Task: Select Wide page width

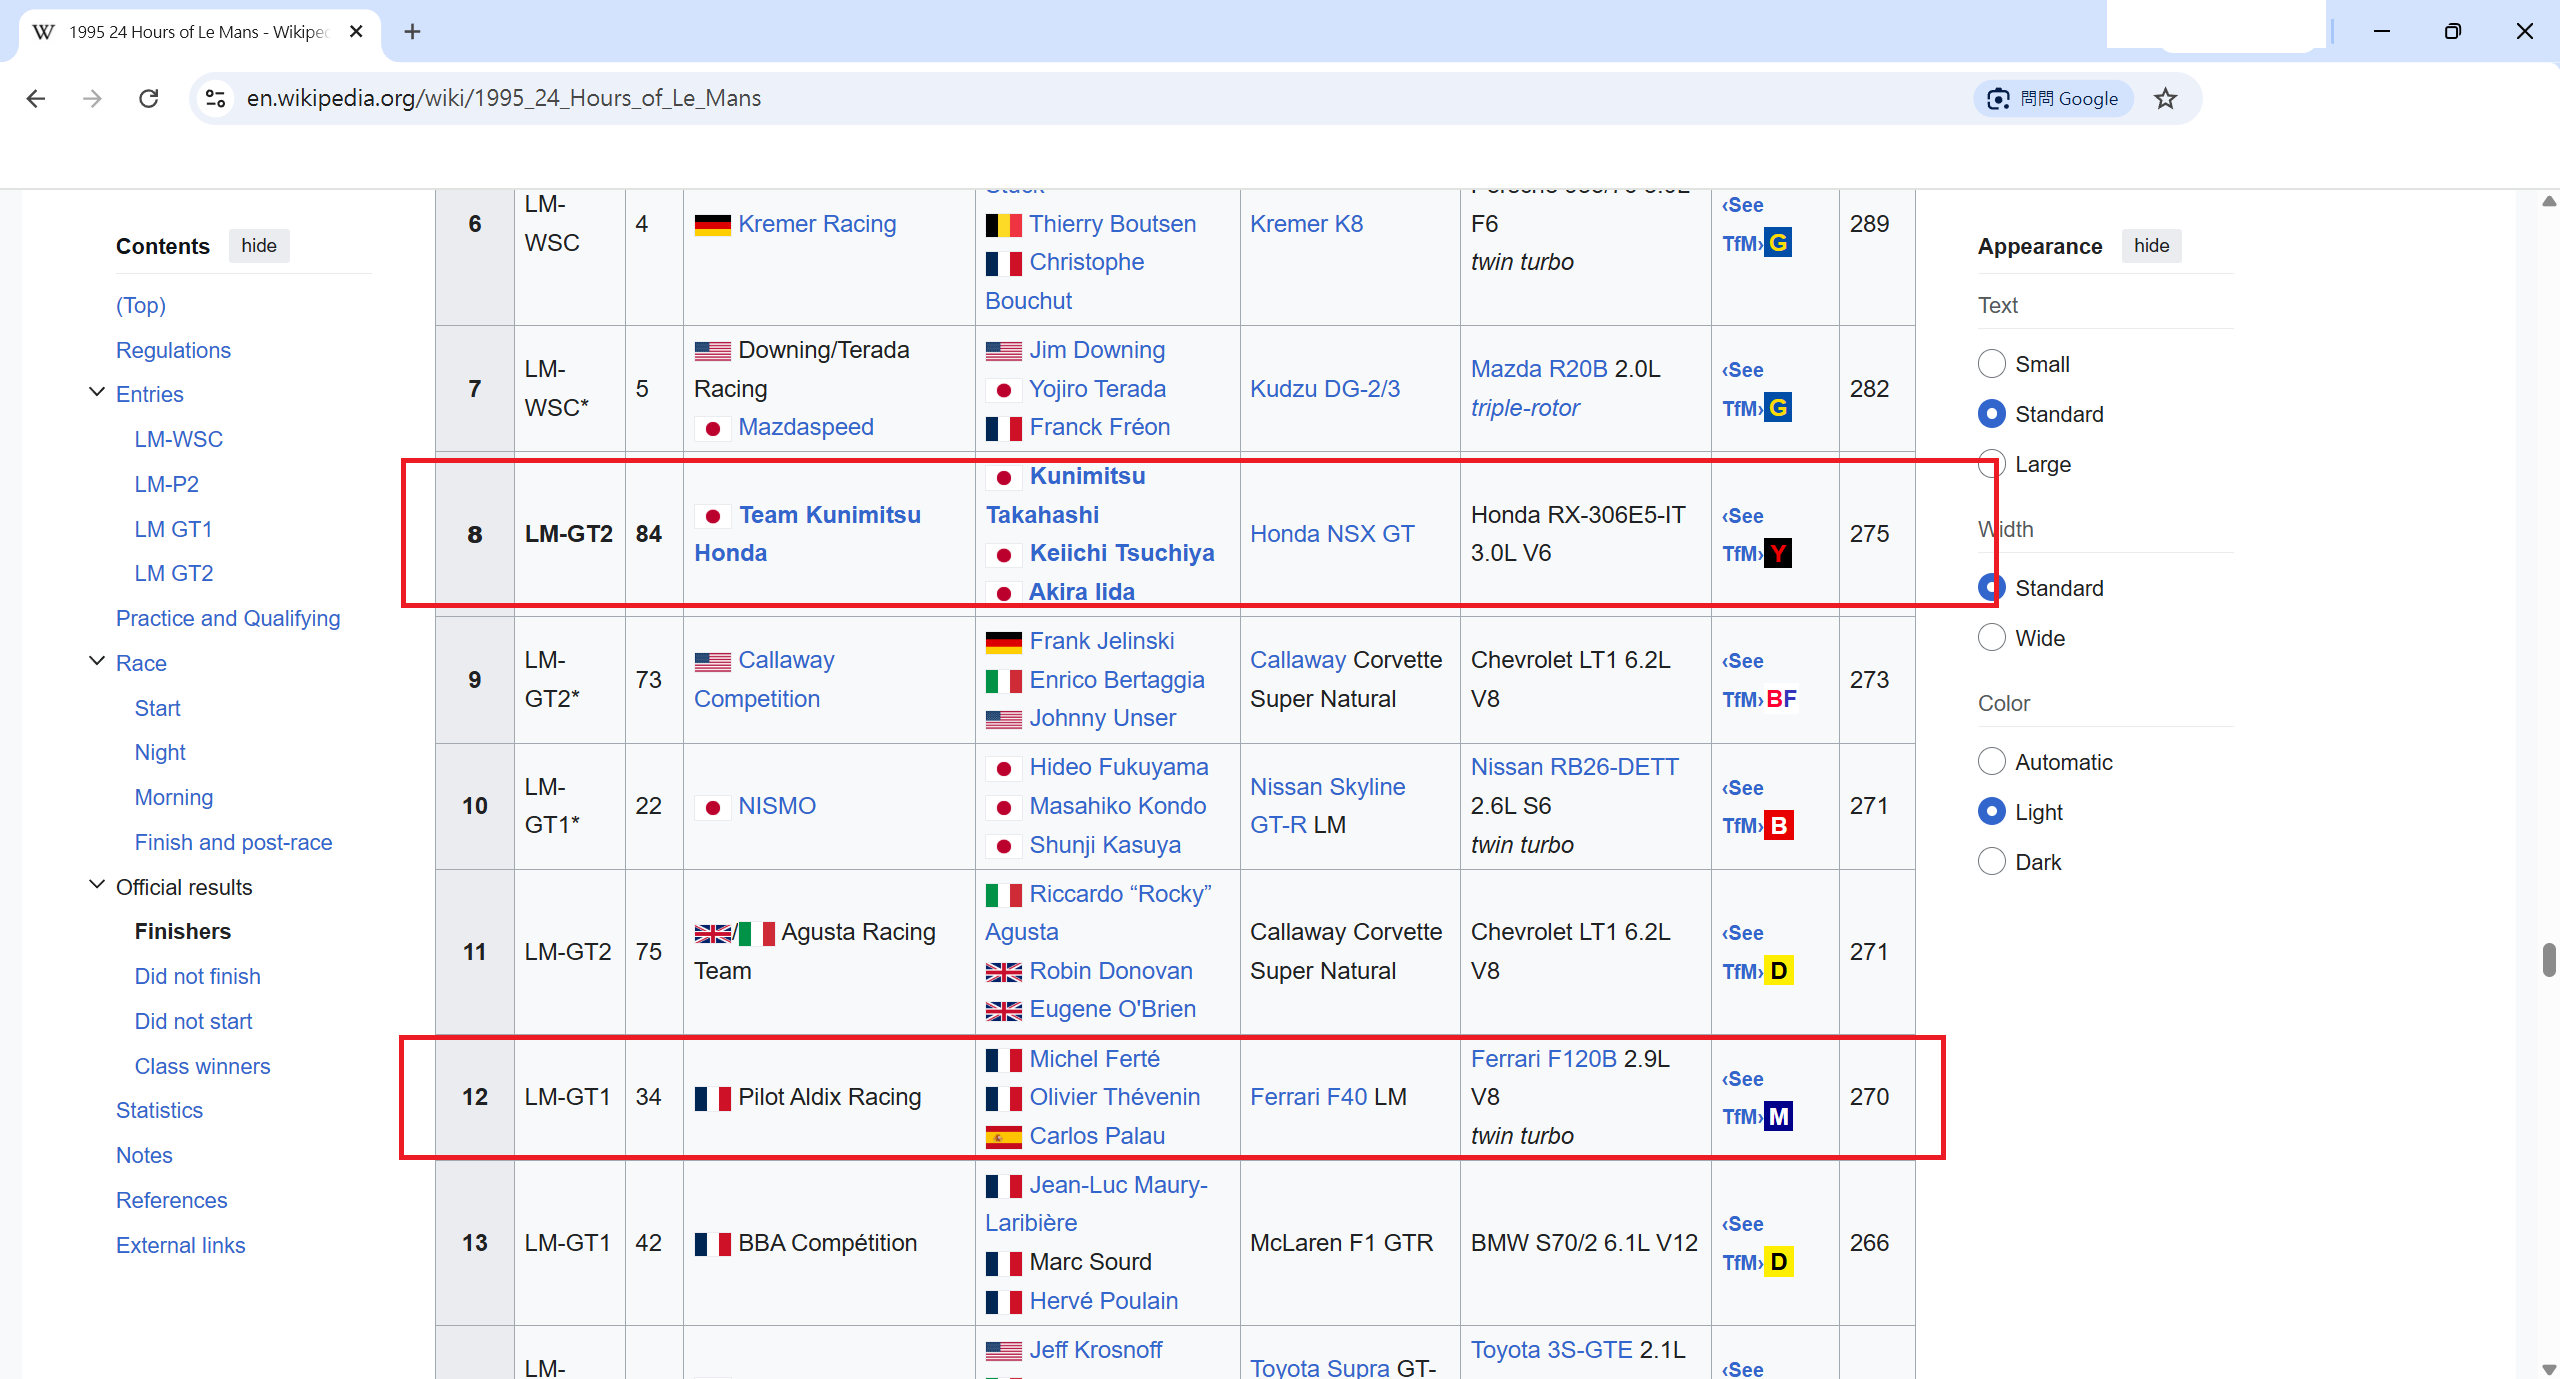Action: (x=1992, y=638)
